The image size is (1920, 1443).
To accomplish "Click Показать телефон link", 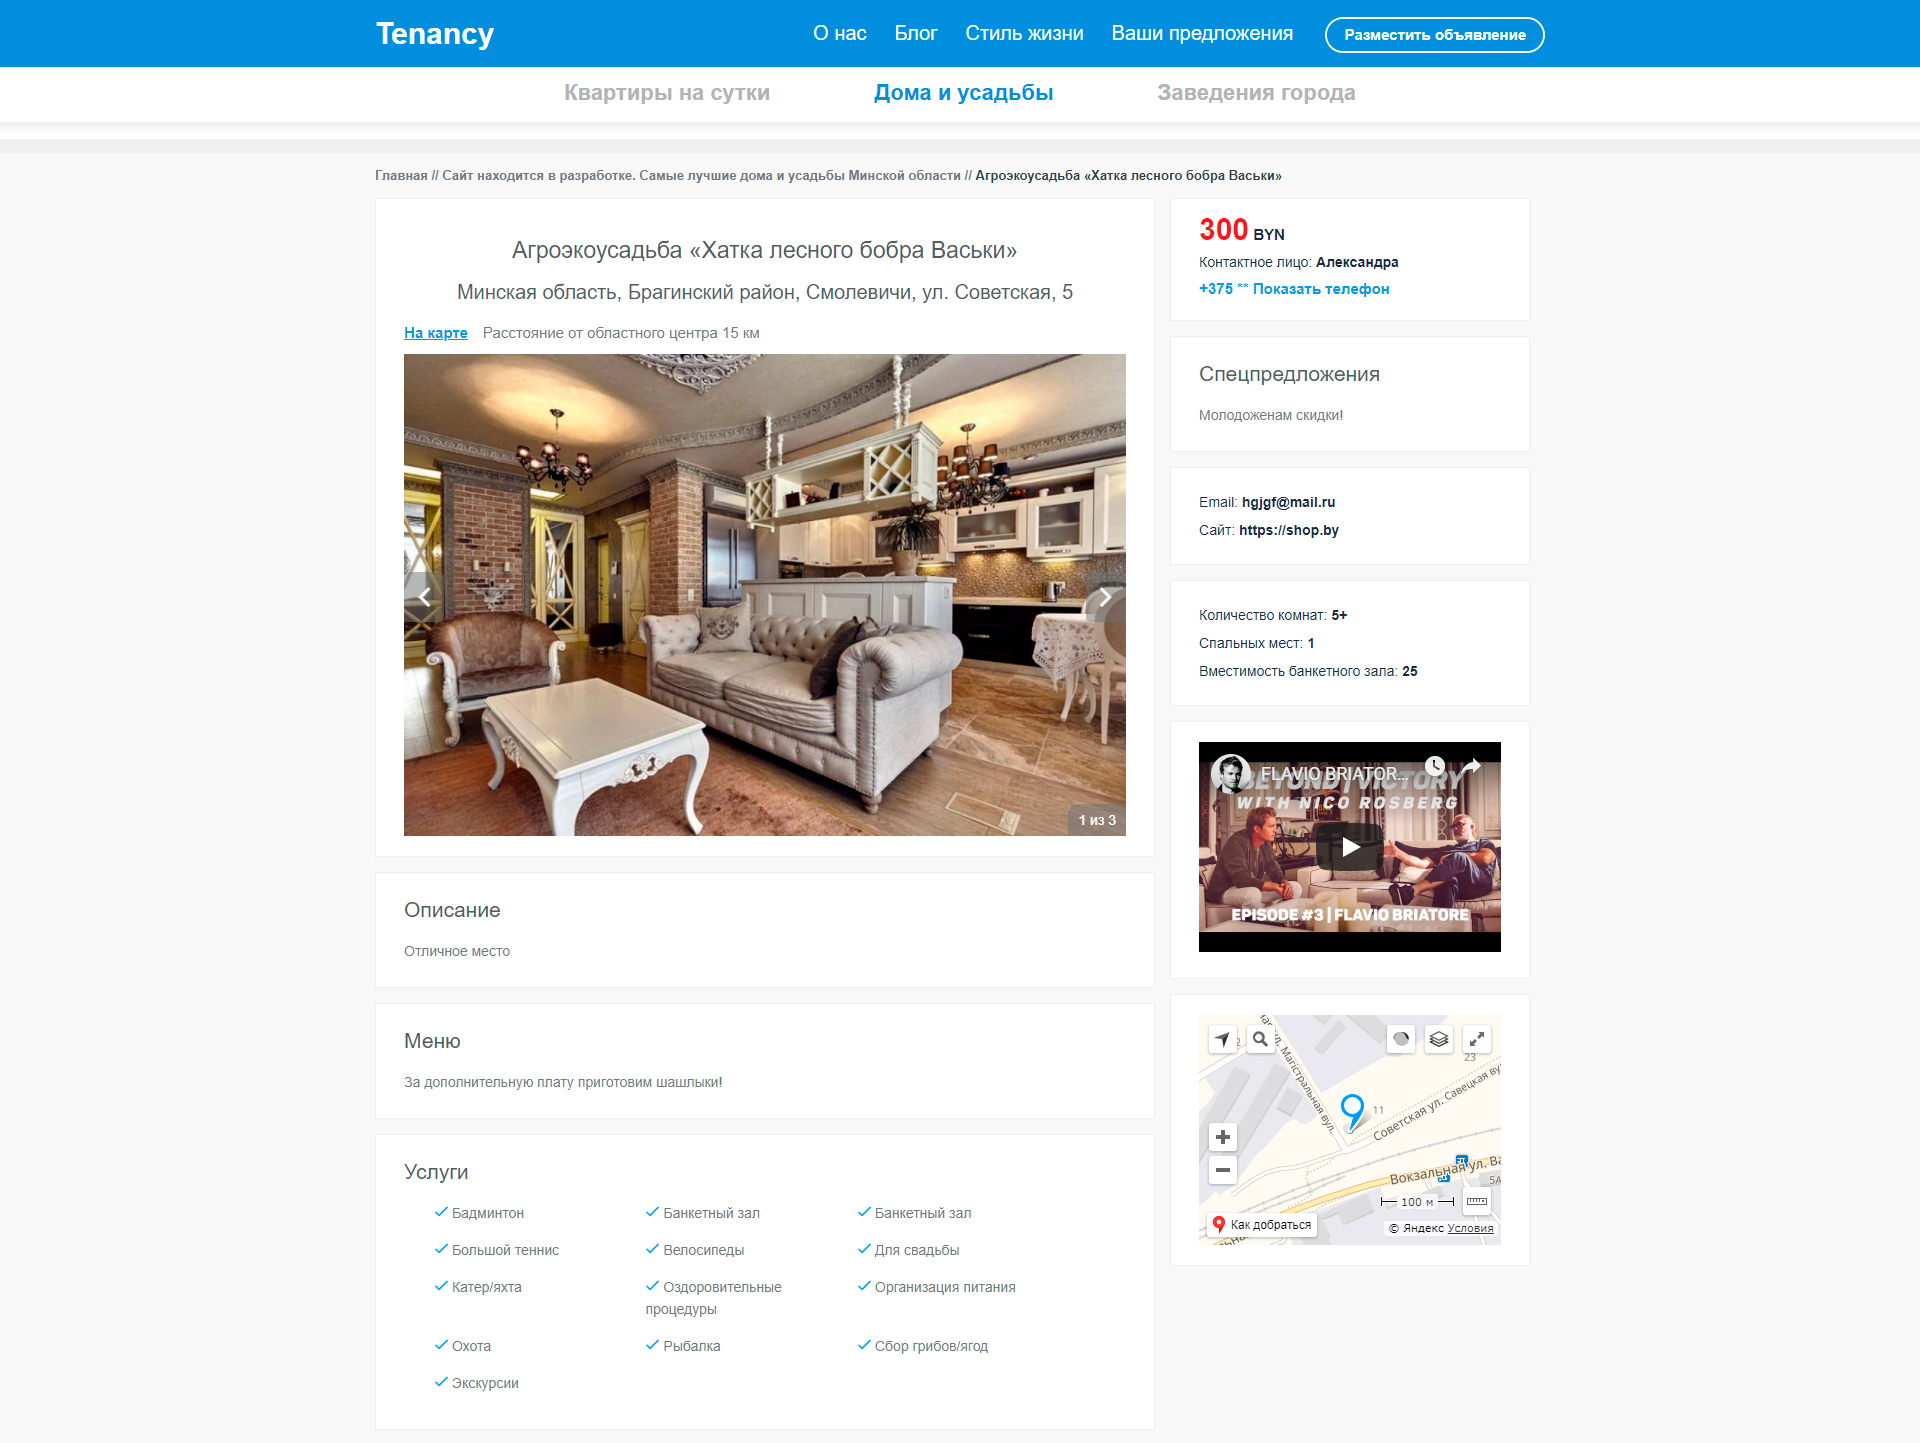I will coord(1320,289).
